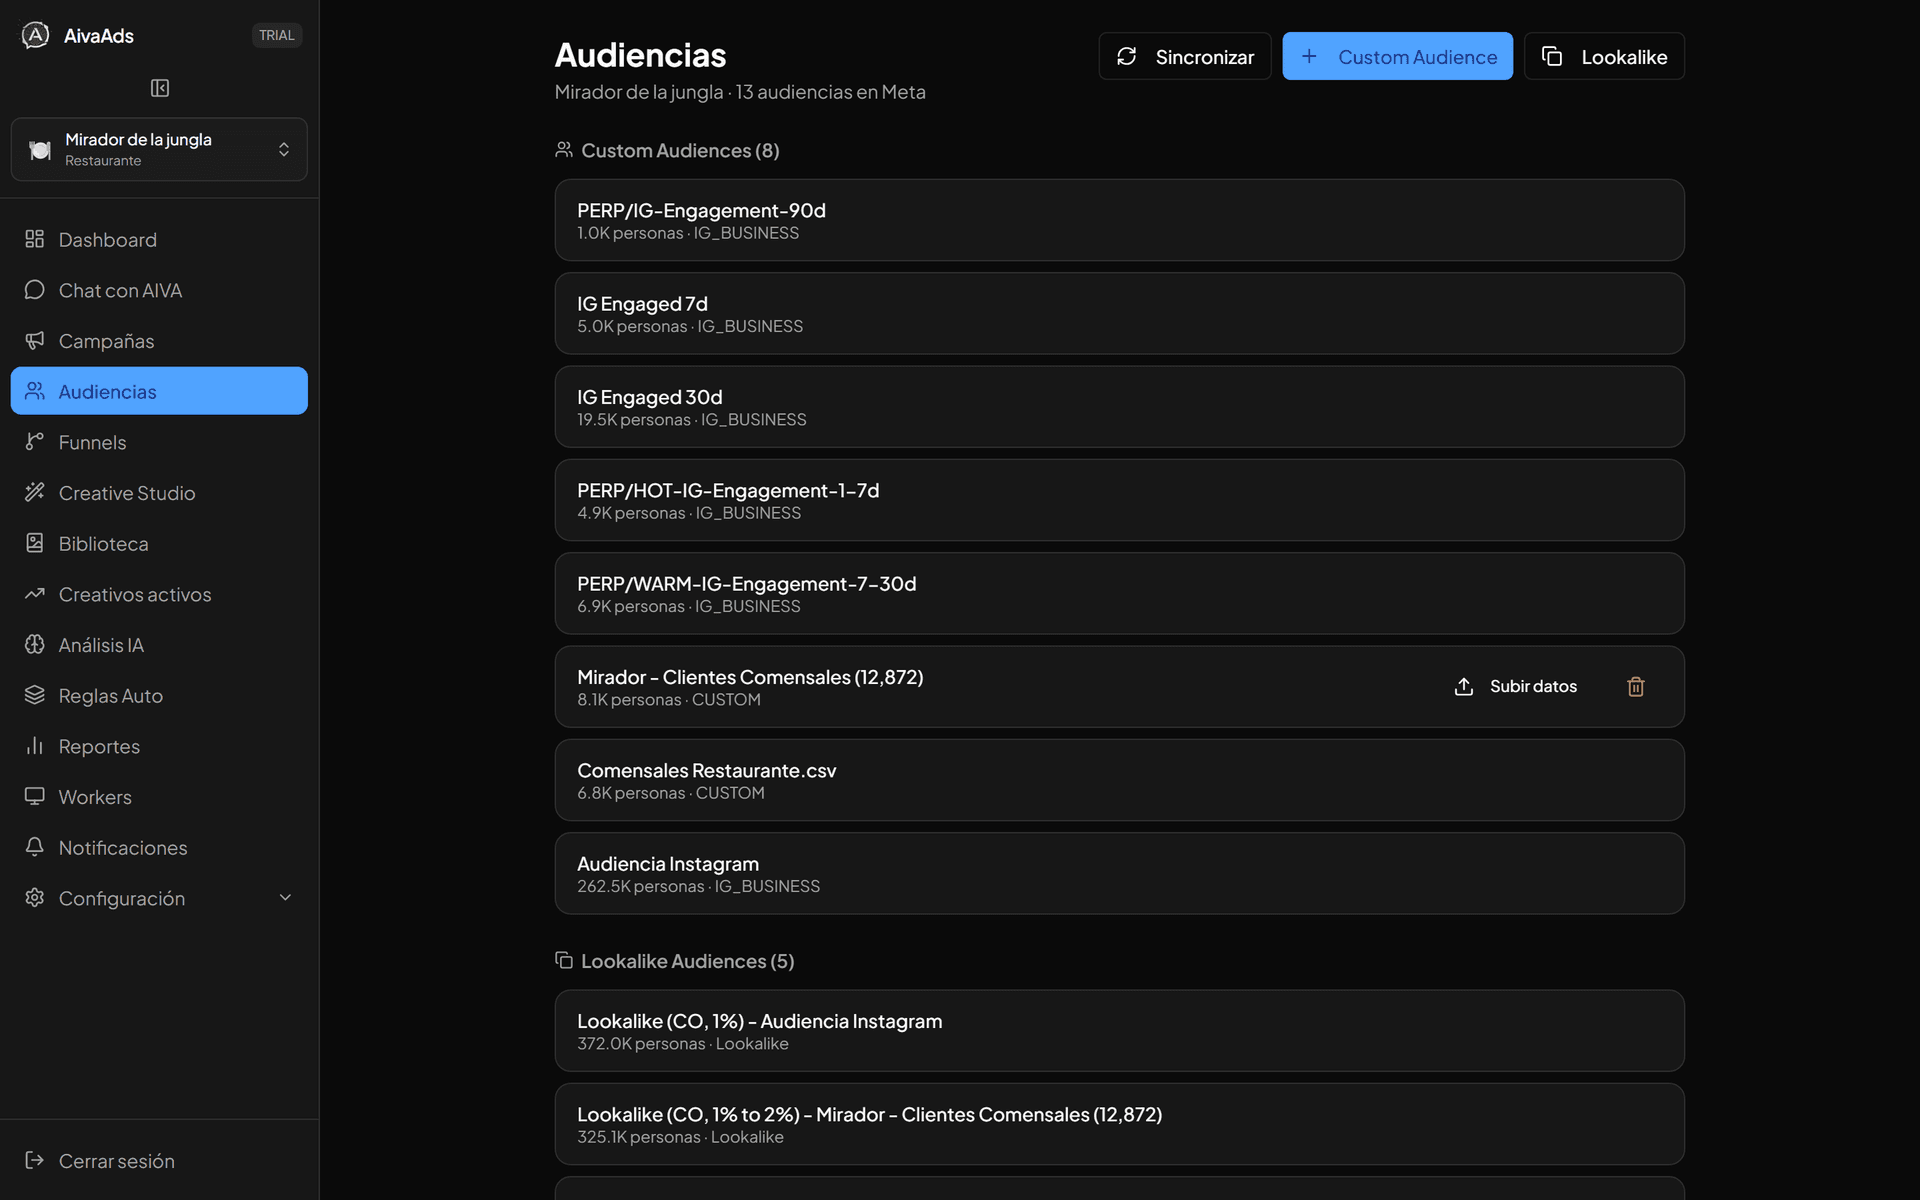Click Subir datos for Mirador Clientes Comensales
Screen dimensions: 1920x1200
click(1515, 686)
